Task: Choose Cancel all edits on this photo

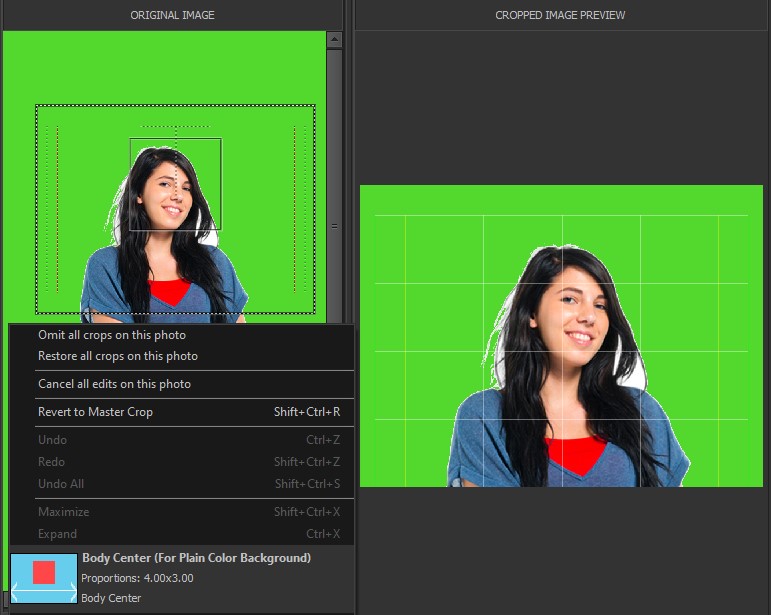Action: coord(114,384)
